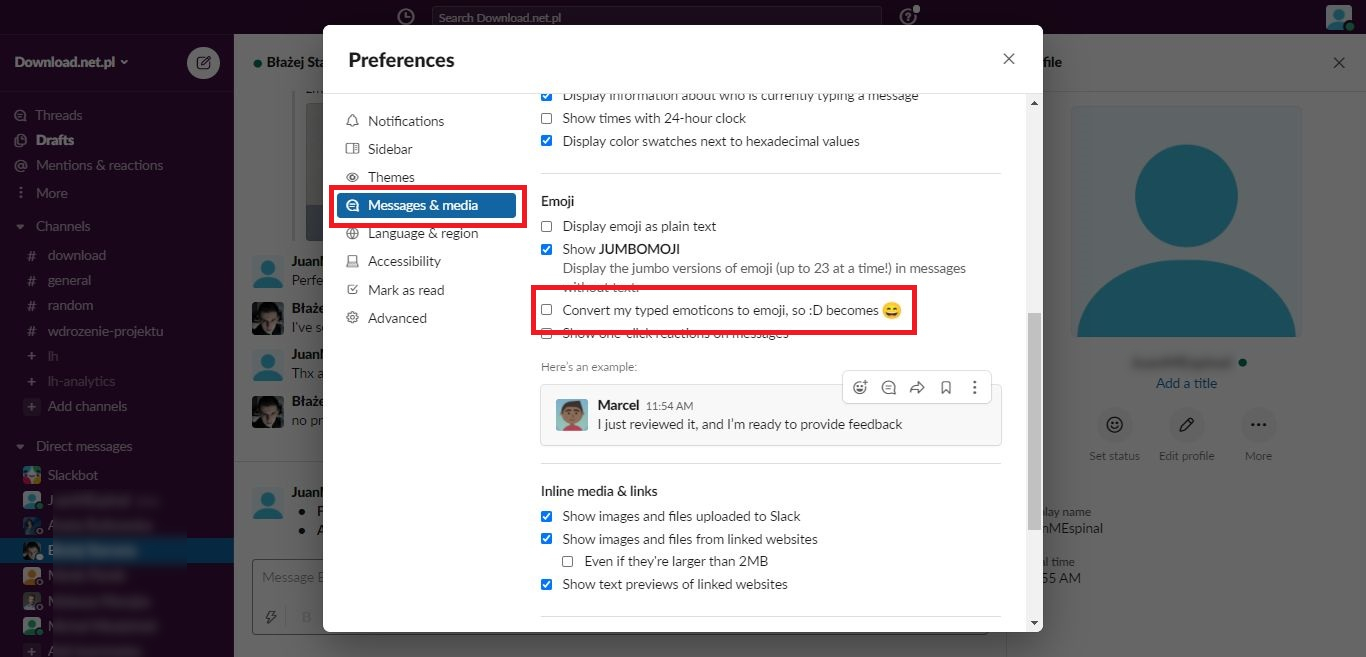Image resolution: width=1366 pixels, height=657 pixels.
Task: Open the Download.net.pl workspace menu
Action: (x=71, y=62)
